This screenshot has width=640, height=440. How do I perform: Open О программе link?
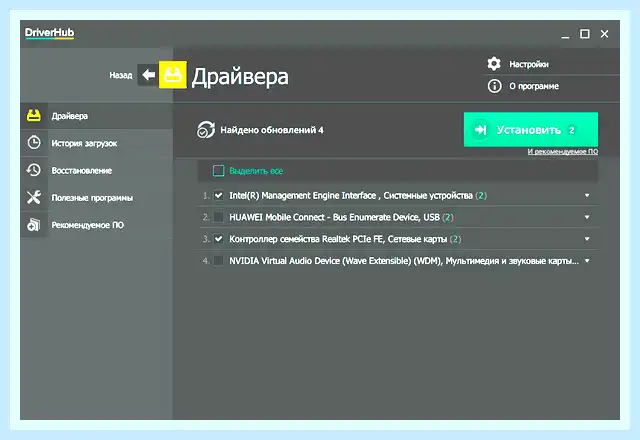[x=534, y=86]
